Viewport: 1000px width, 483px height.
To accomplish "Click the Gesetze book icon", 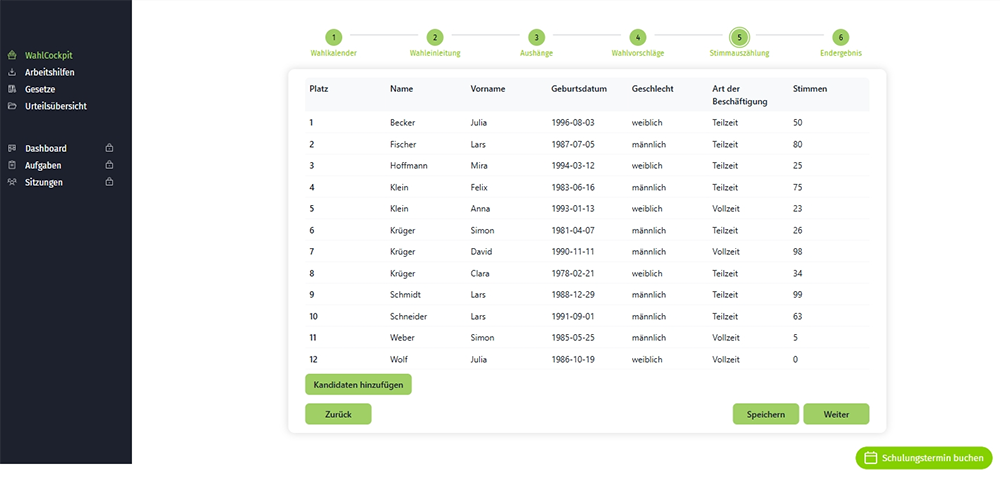I will 12,89.
